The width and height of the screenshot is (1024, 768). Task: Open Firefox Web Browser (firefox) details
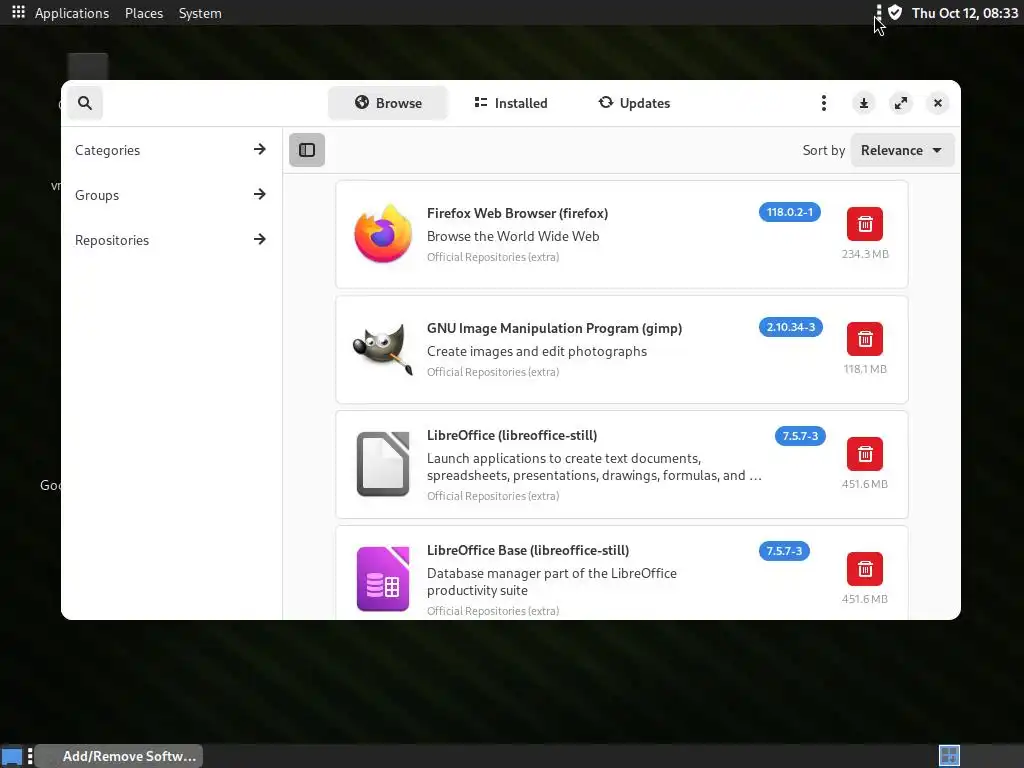517,214
